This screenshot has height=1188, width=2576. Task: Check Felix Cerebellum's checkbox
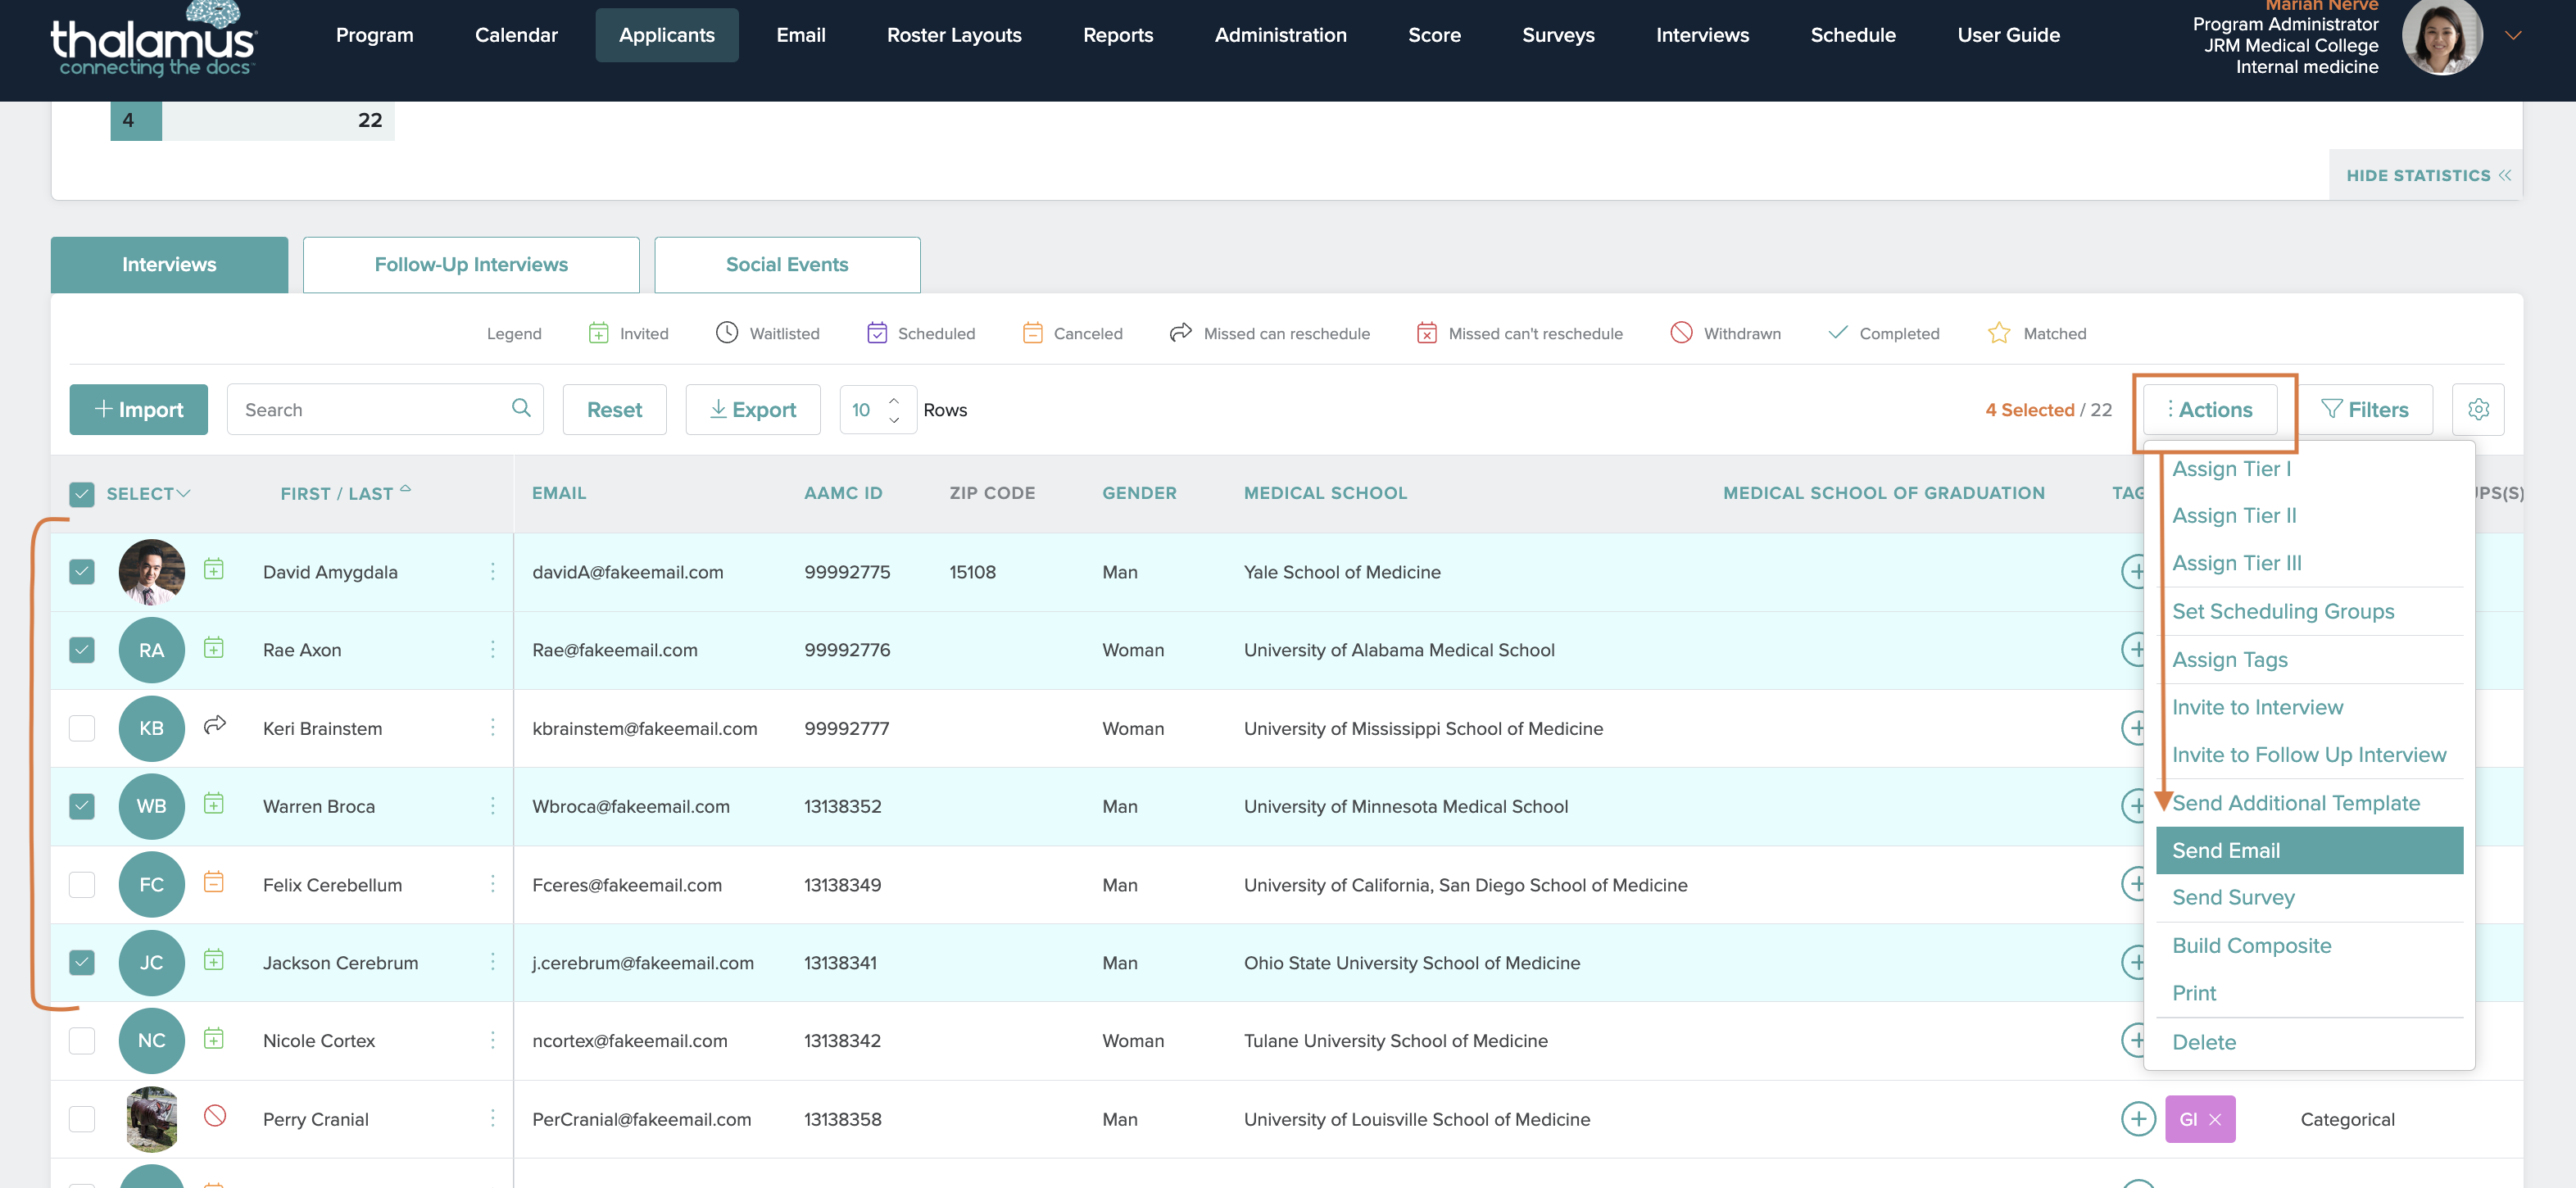point(82,884)
